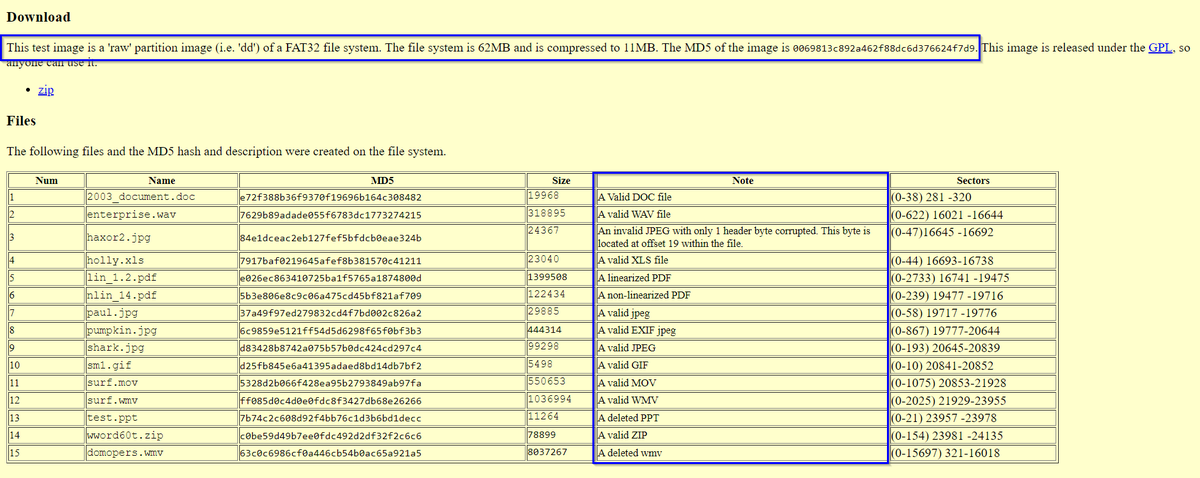Screen dimensions: 1200x478
Task: Select file name test.ppt
Action: pyautogui.click(x=111, y=418)
